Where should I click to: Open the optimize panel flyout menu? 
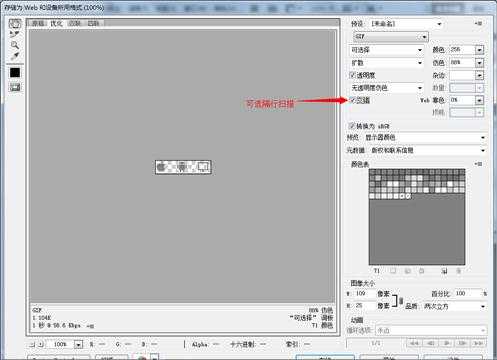click(x=478, y=24)
